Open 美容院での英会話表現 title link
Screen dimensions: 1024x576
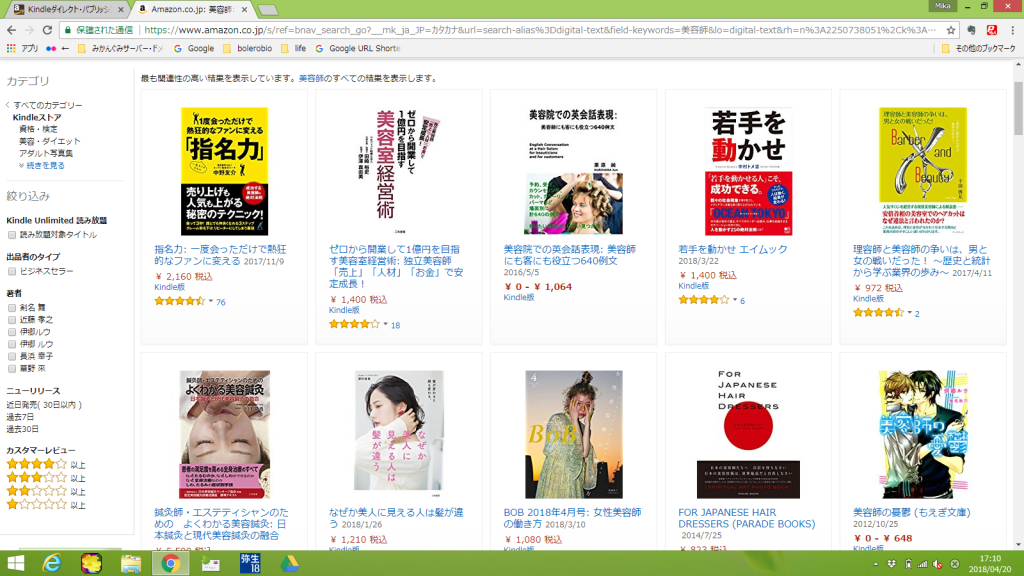[569, 255]
